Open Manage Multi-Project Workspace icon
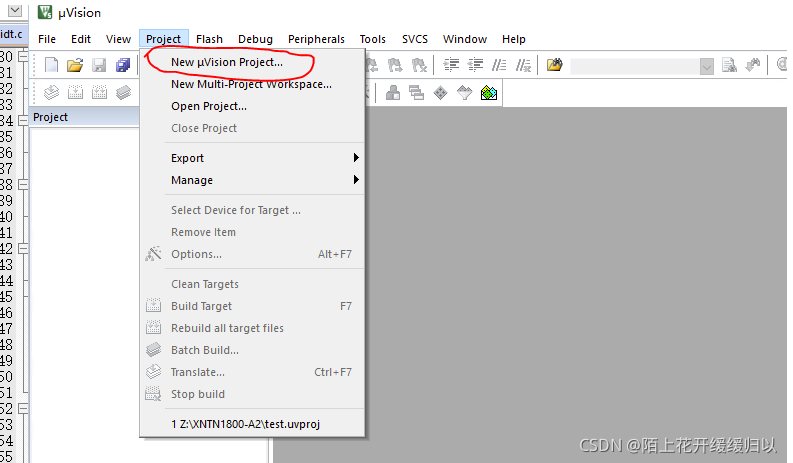Image resolution: width=793 pixels, height=463 pixels. pyautogui.click(x=416, y=93)
